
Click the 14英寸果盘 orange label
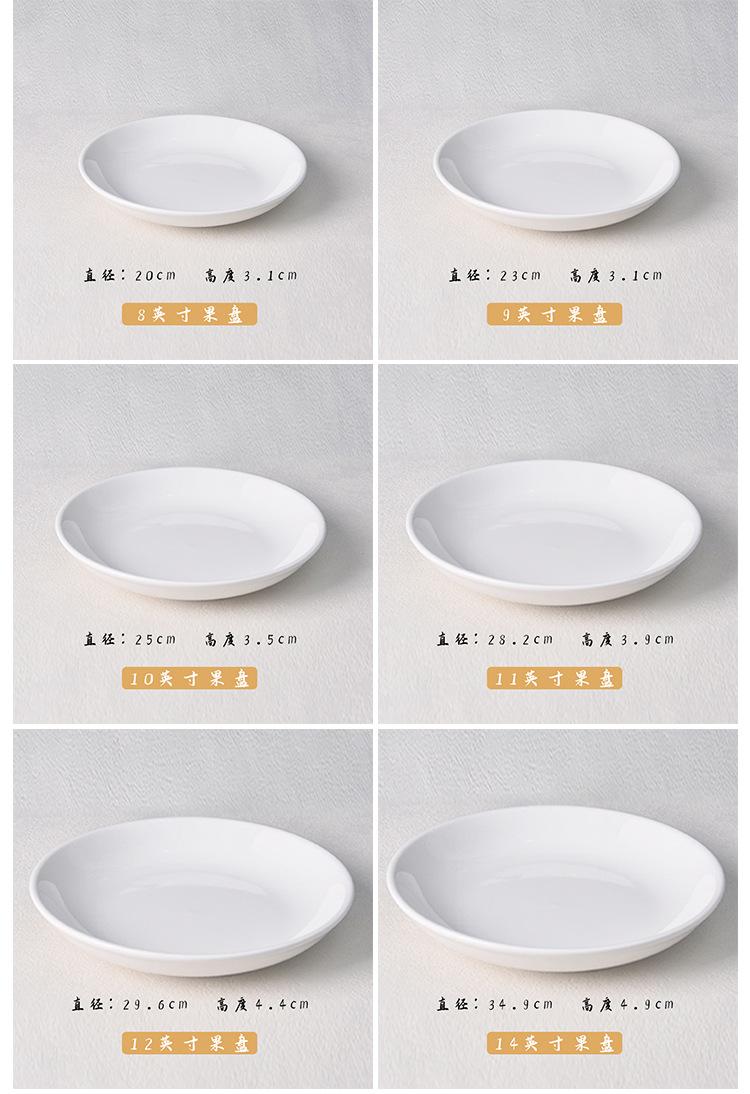555,1043
